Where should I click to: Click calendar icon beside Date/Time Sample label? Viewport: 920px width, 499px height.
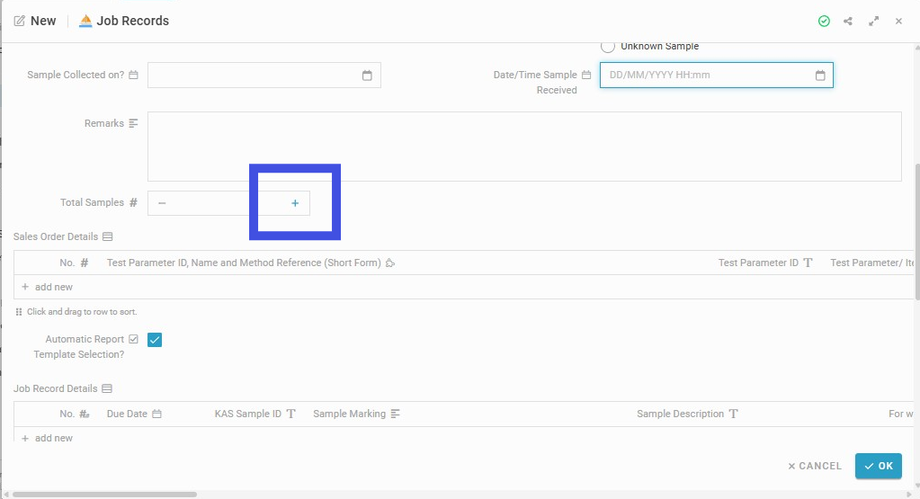pos(586,75)
